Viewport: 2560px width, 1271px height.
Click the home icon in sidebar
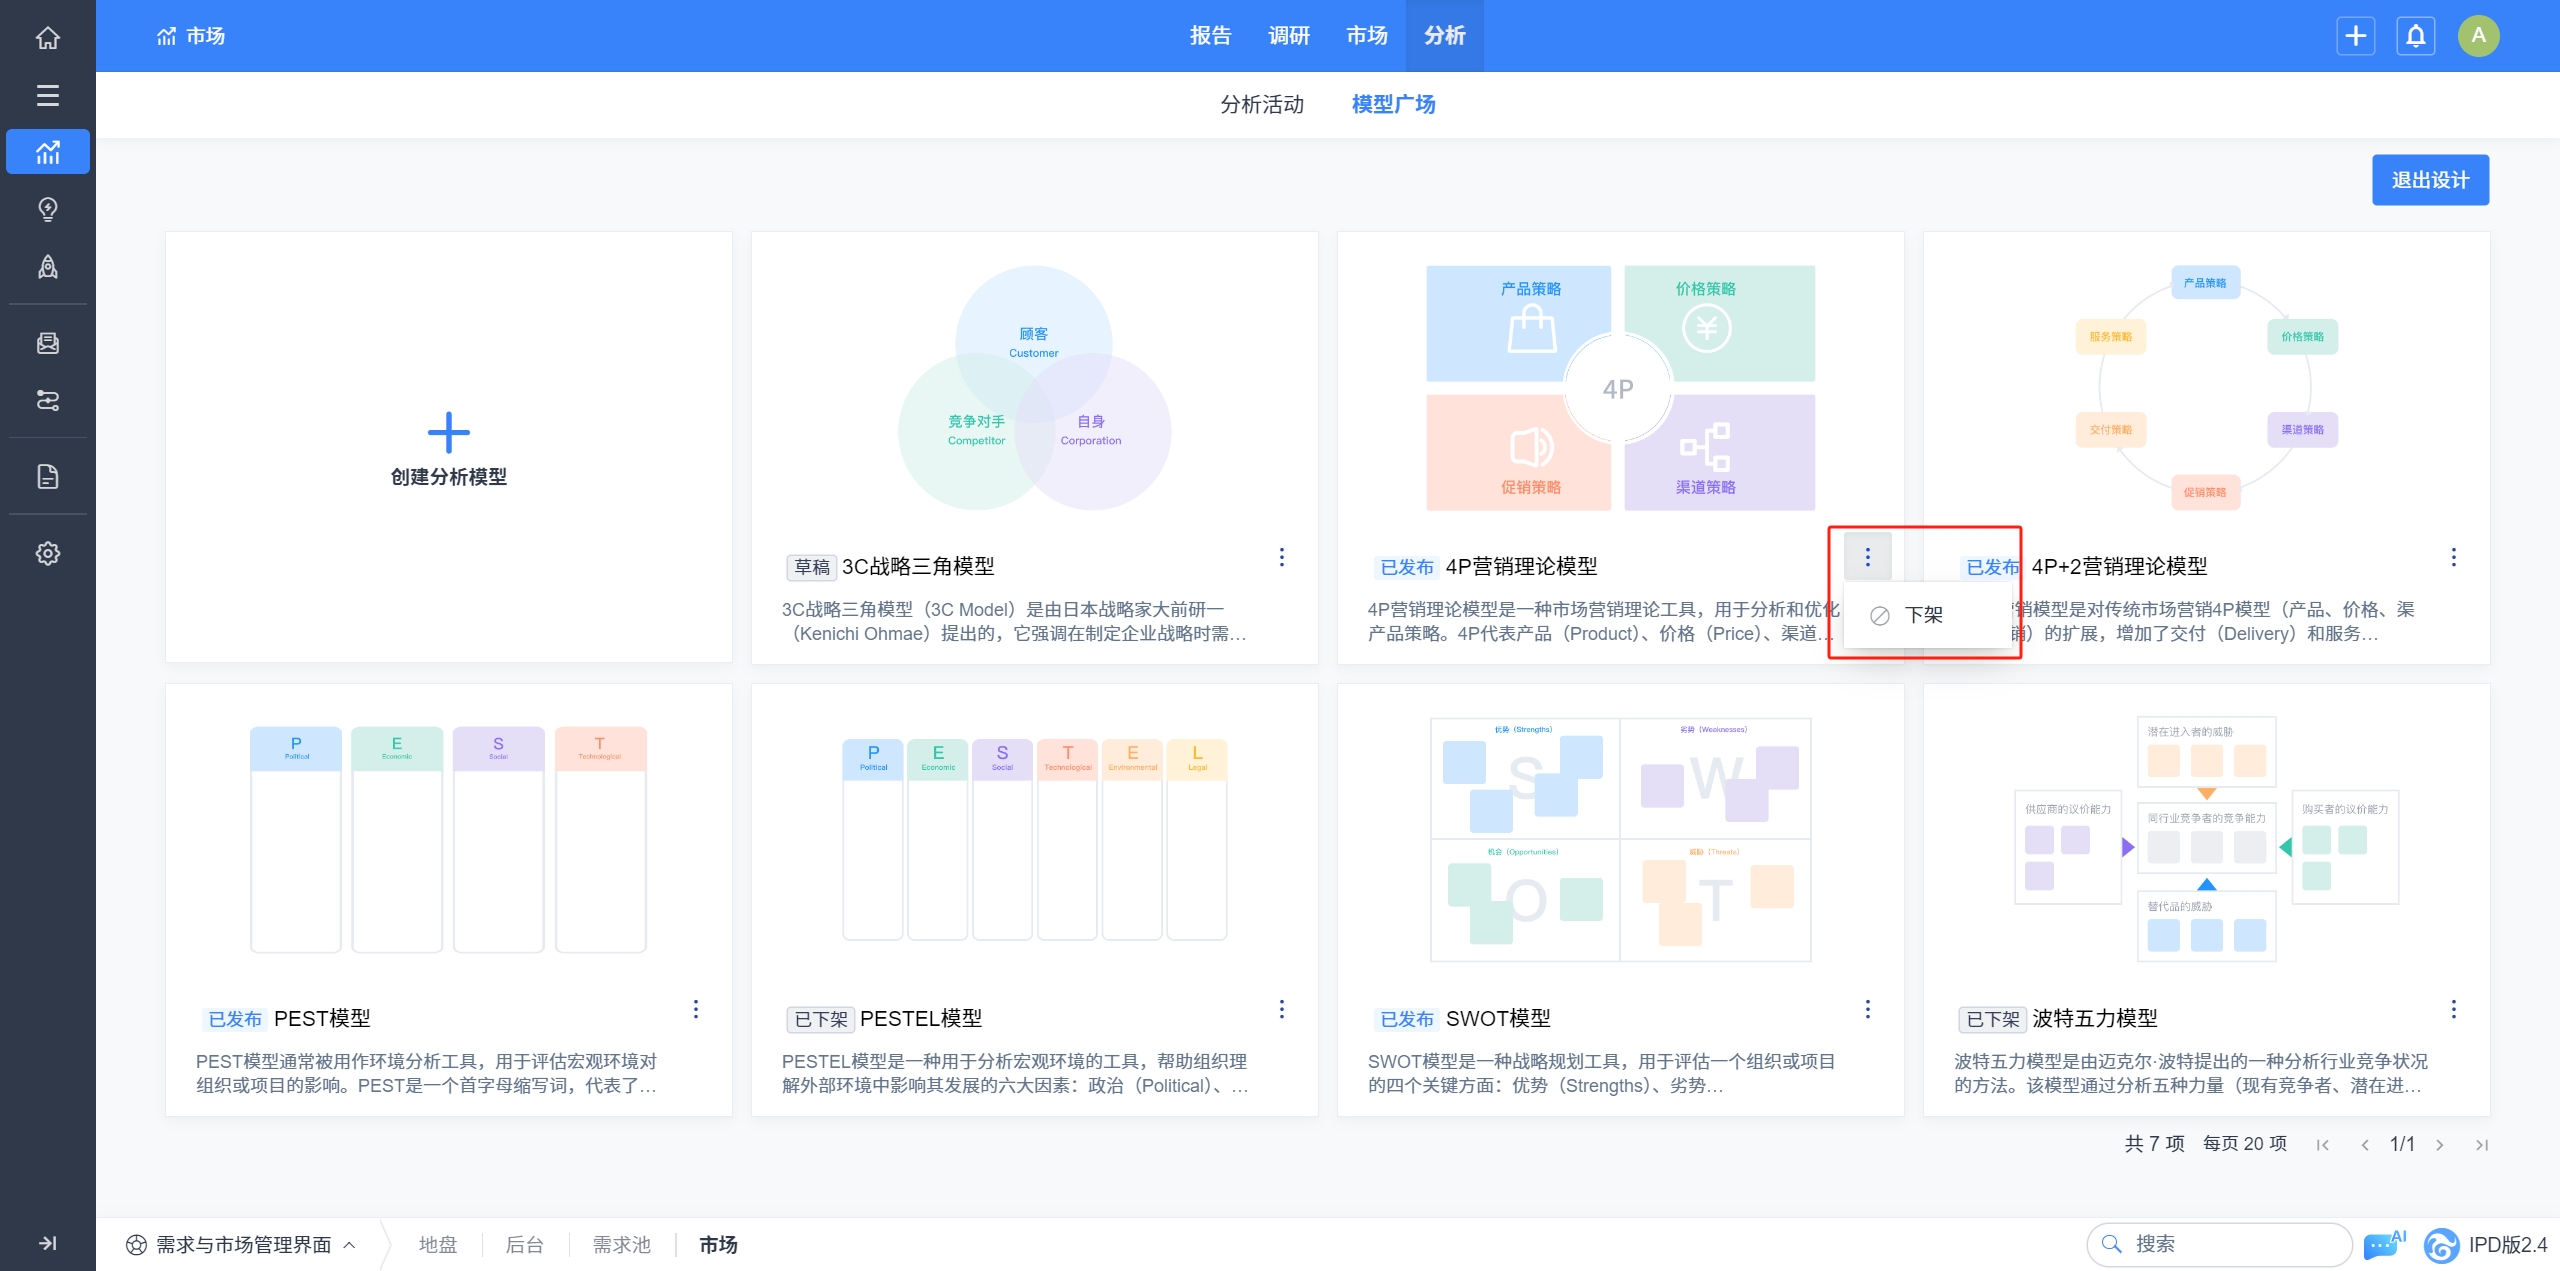coord(47,38)
